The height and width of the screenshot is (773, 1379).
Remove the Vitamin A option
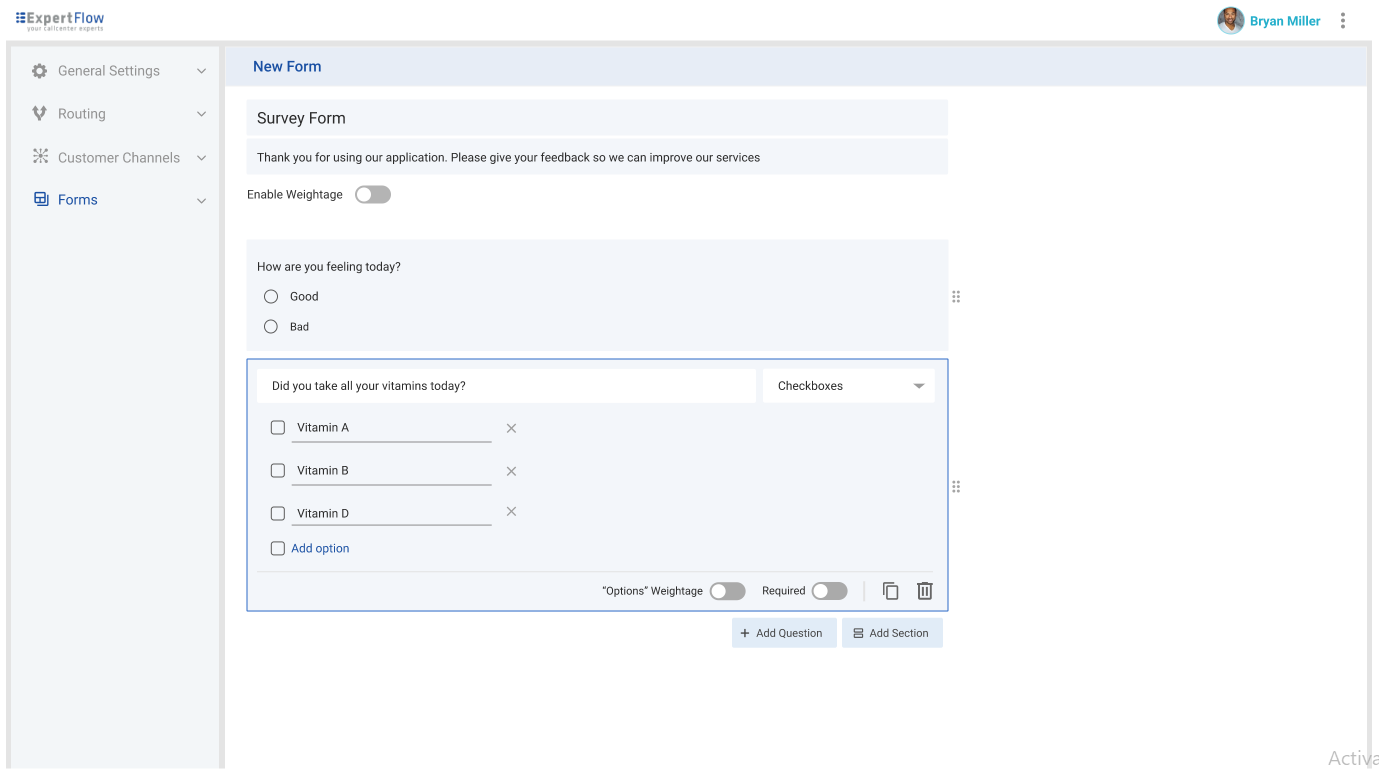(511, 428)
